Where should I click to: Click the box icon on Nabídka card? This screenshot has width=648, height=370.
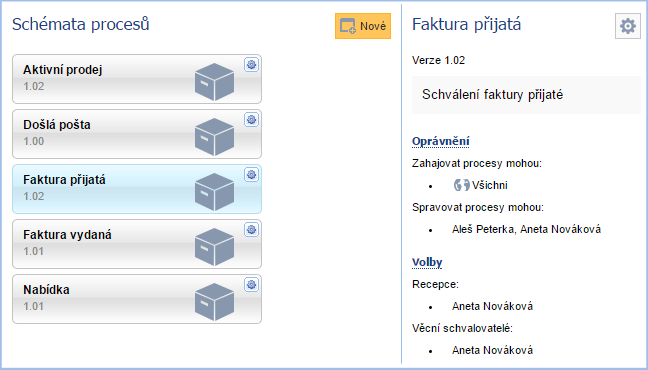214,302
